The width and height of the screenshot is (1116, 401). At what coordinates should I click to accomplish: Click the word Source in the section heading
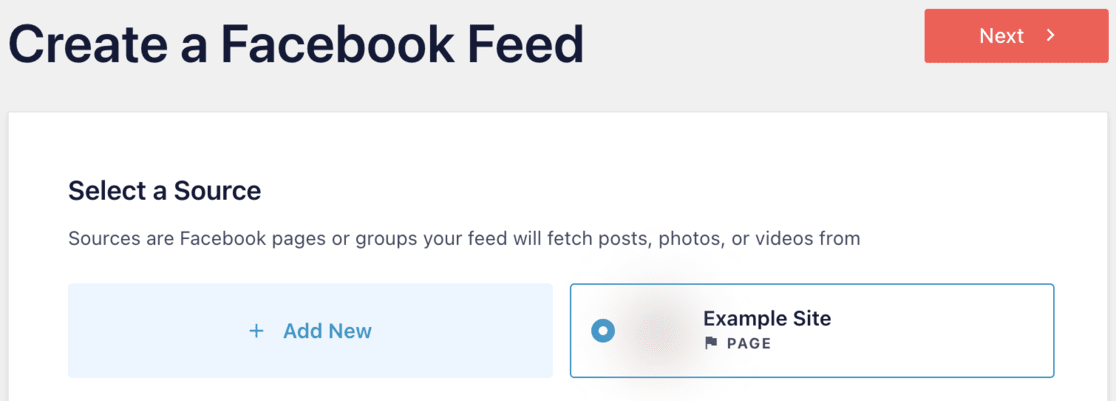point(218,190)
